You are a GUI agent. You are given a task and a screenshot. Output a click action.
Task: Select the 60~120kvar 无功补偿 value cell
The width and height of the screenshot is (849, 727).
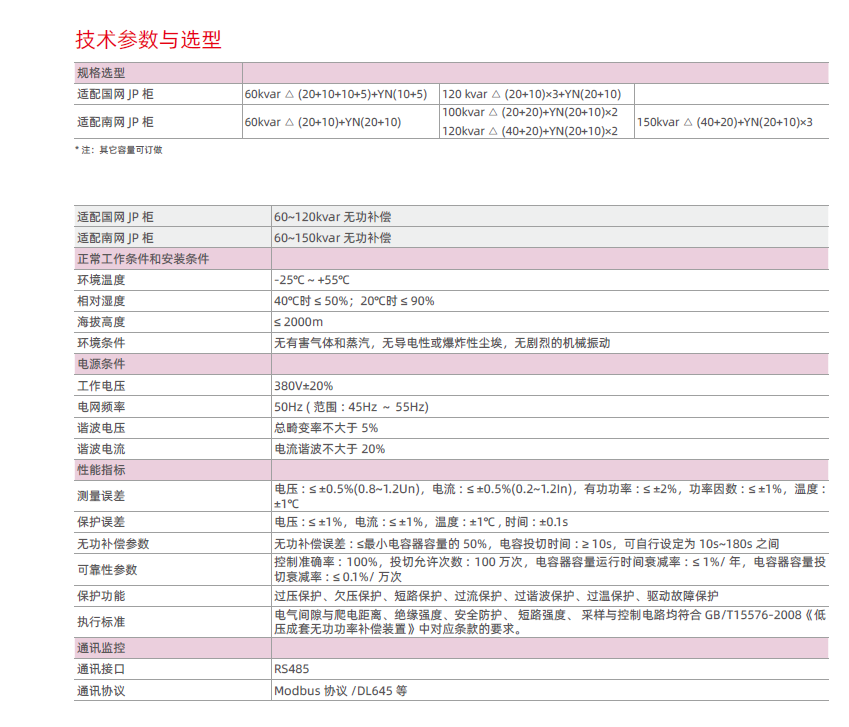click(x=332, y=217)
